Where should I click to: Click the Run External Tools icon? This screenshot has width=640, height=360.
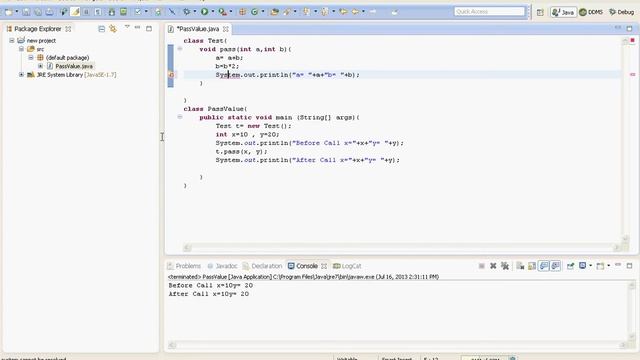click(x=222, y=12)
